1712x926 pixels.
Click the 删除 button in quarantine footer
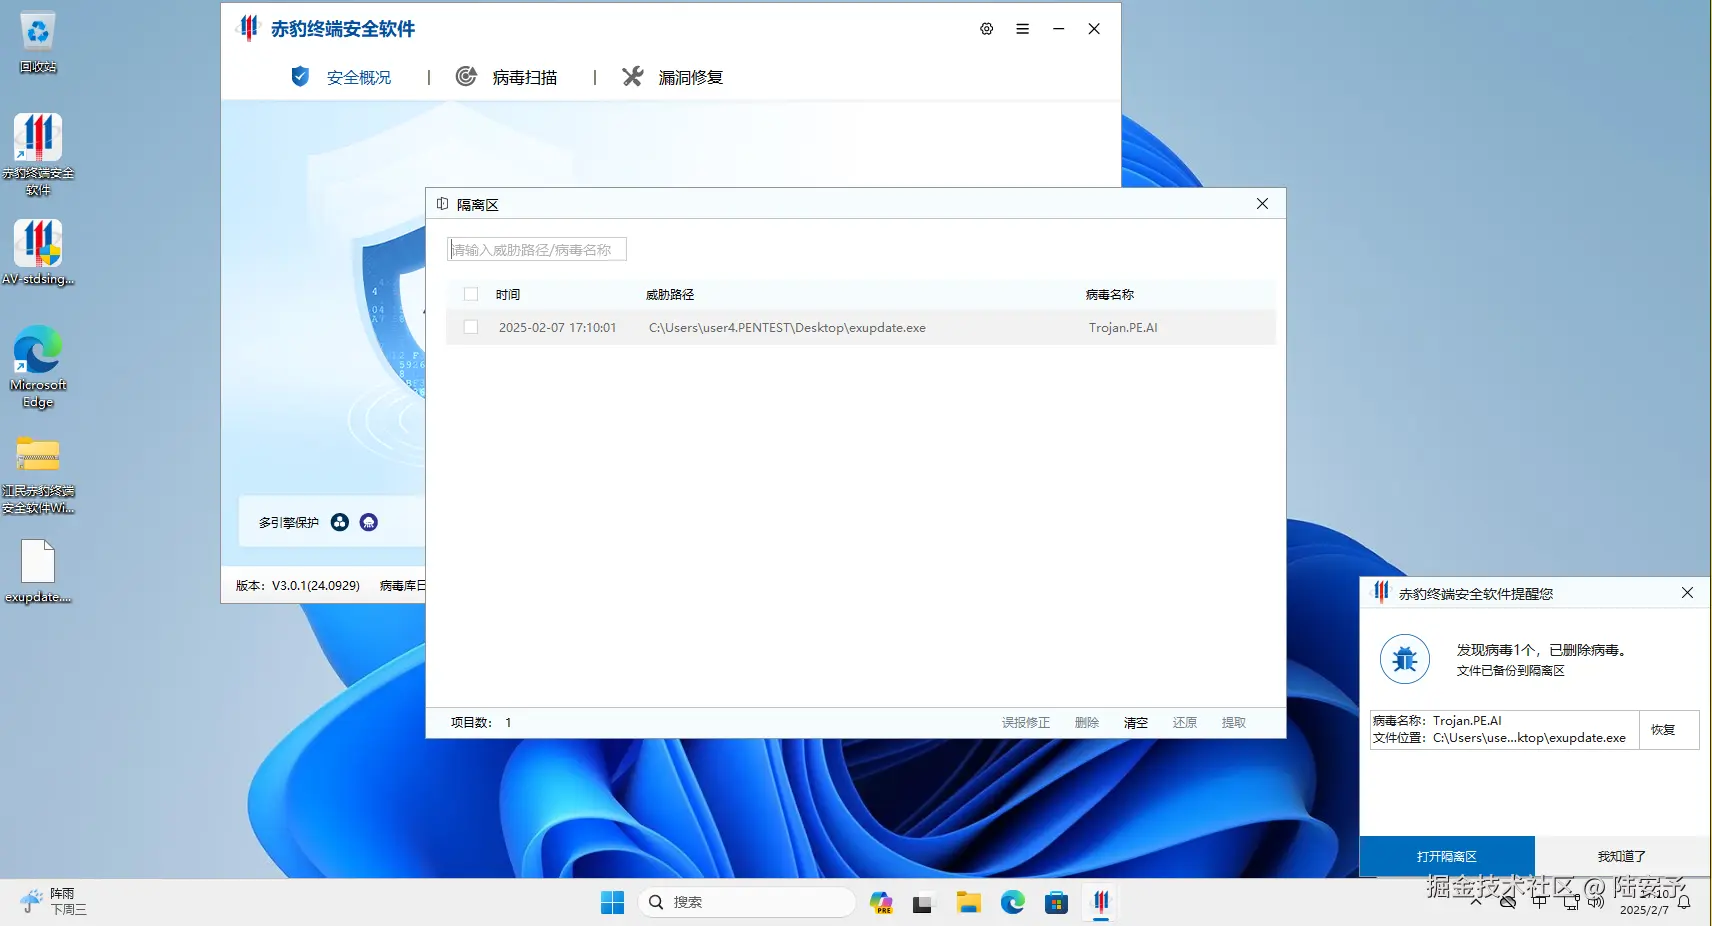click(x=1087, y=722)
